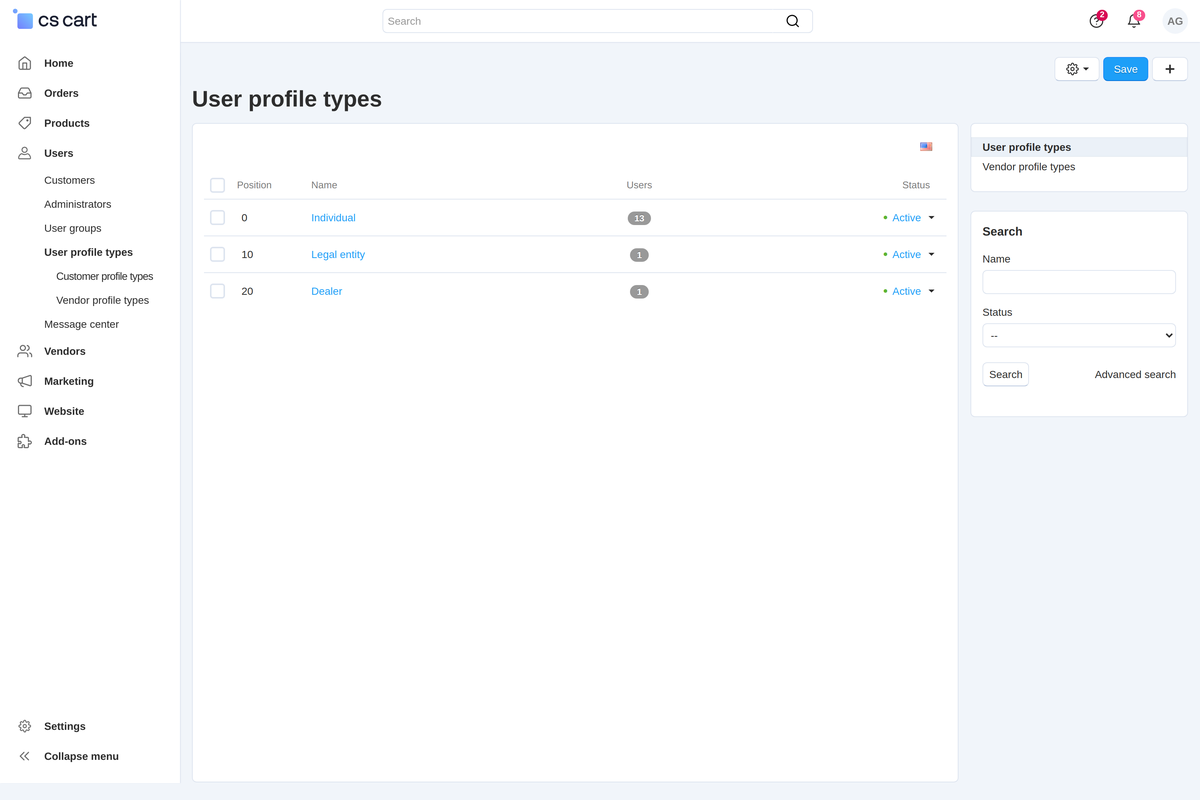Click the Orders inbox icon

(25, 93)
